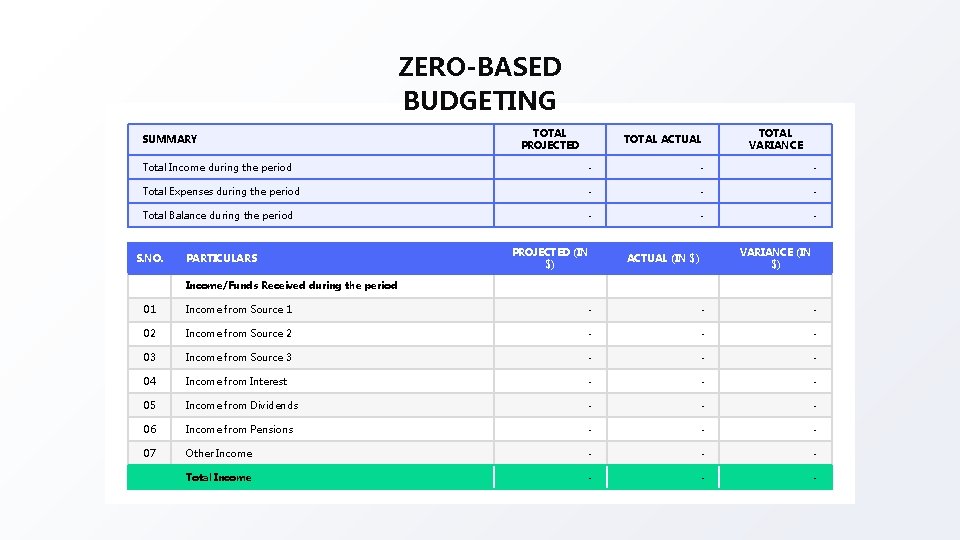The height and width of the screenshot is (540, 960).
Task: Click total variance value for Total Income during period
Action: pyautogui.click(x=776, y=167)
